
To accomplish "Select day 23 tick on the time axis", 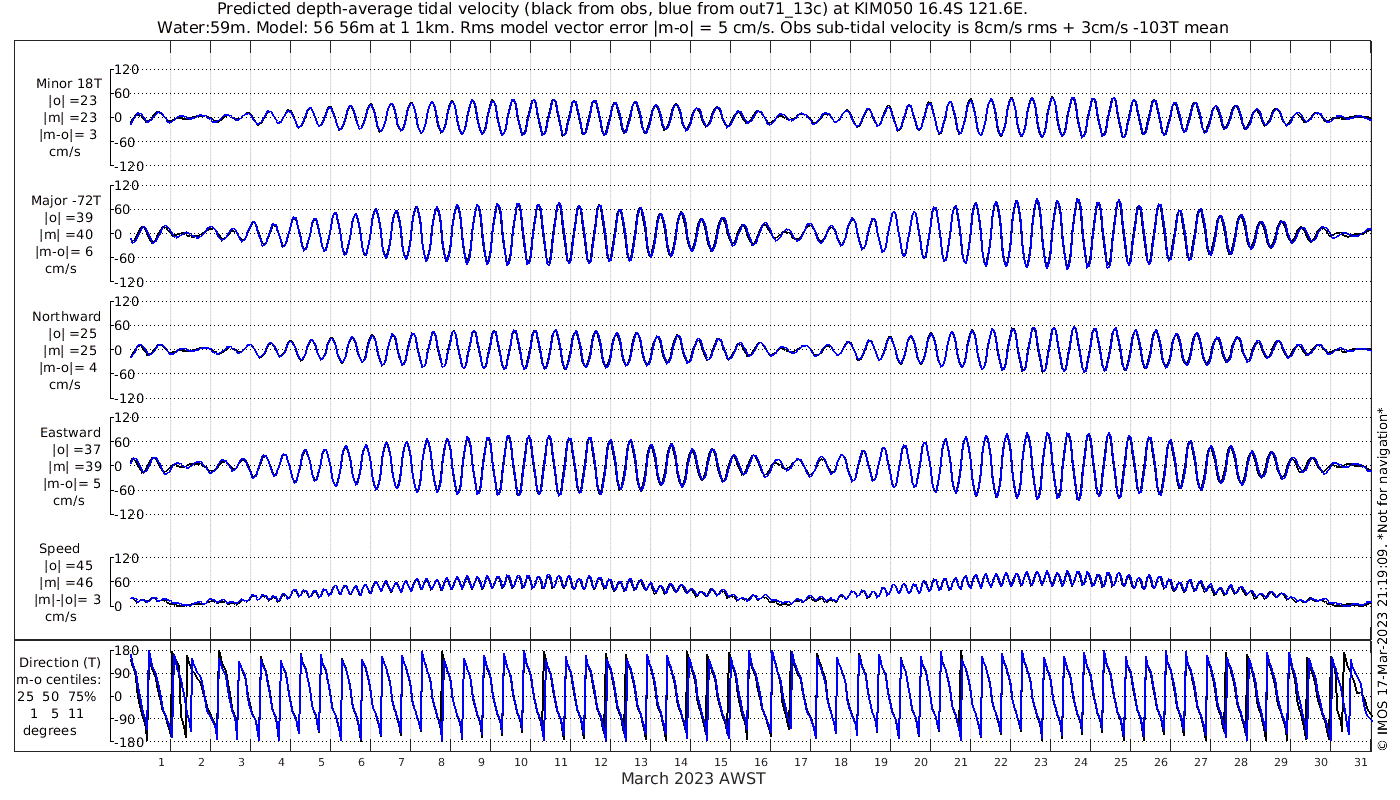I will tap(1041, 762).
